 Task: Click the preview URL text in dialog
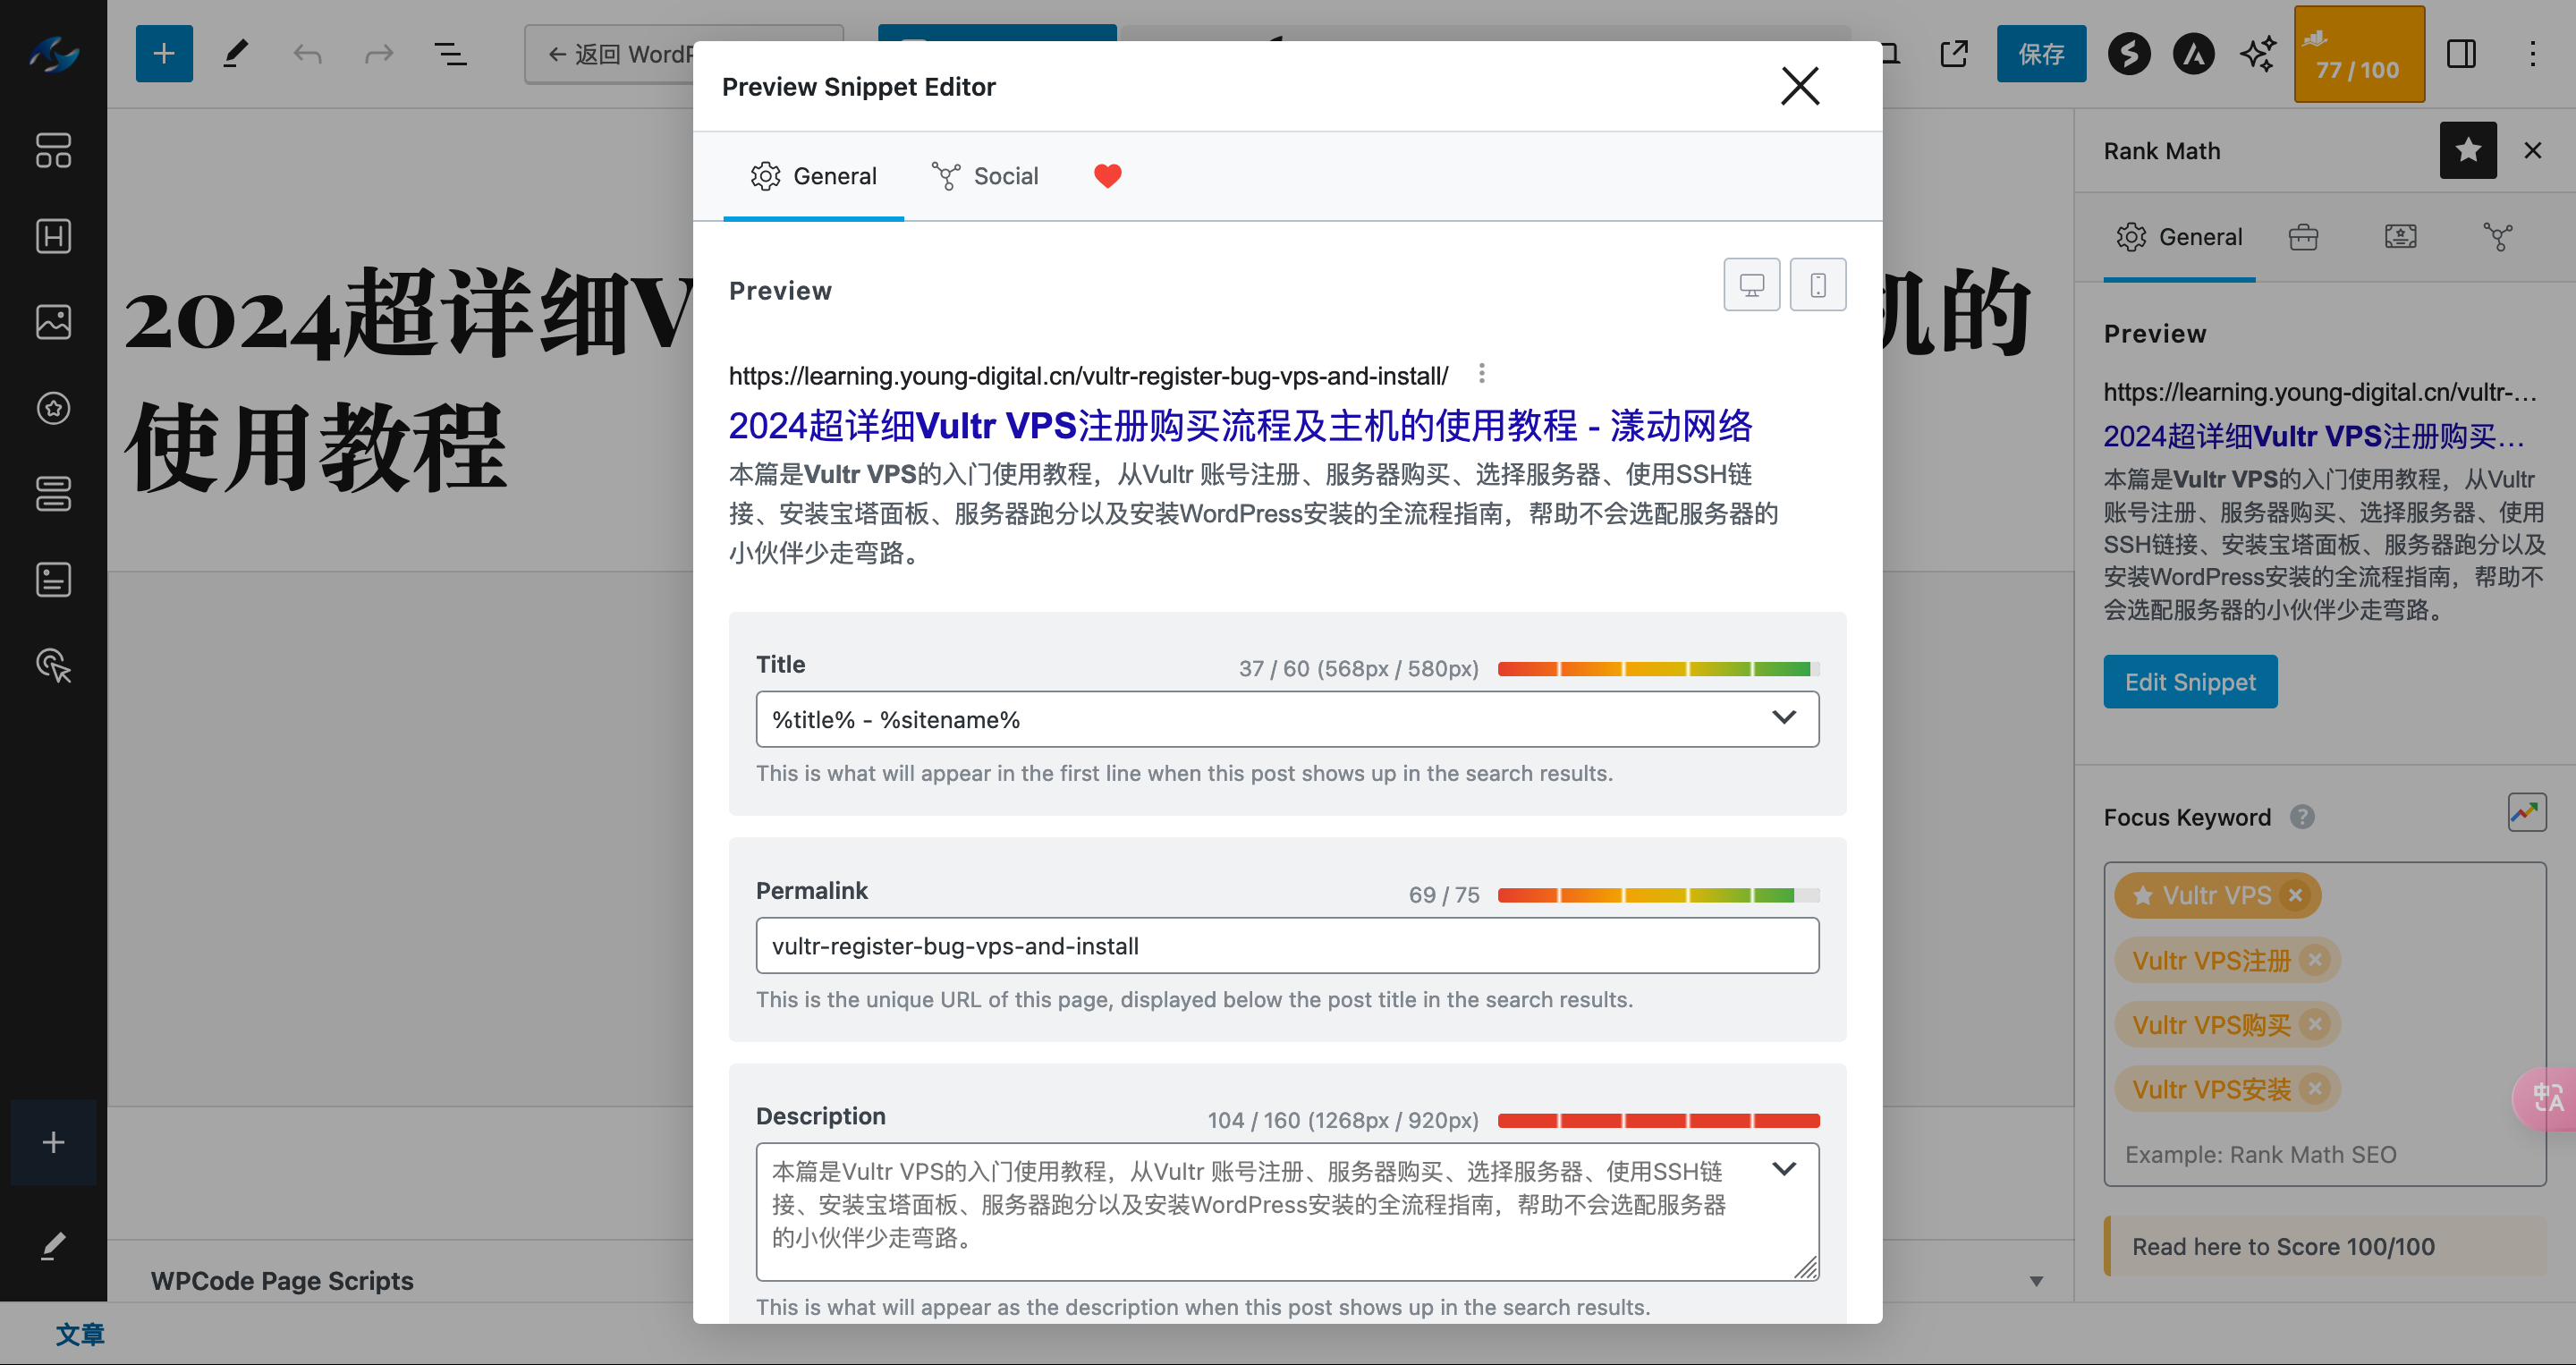pos(1088,376)
